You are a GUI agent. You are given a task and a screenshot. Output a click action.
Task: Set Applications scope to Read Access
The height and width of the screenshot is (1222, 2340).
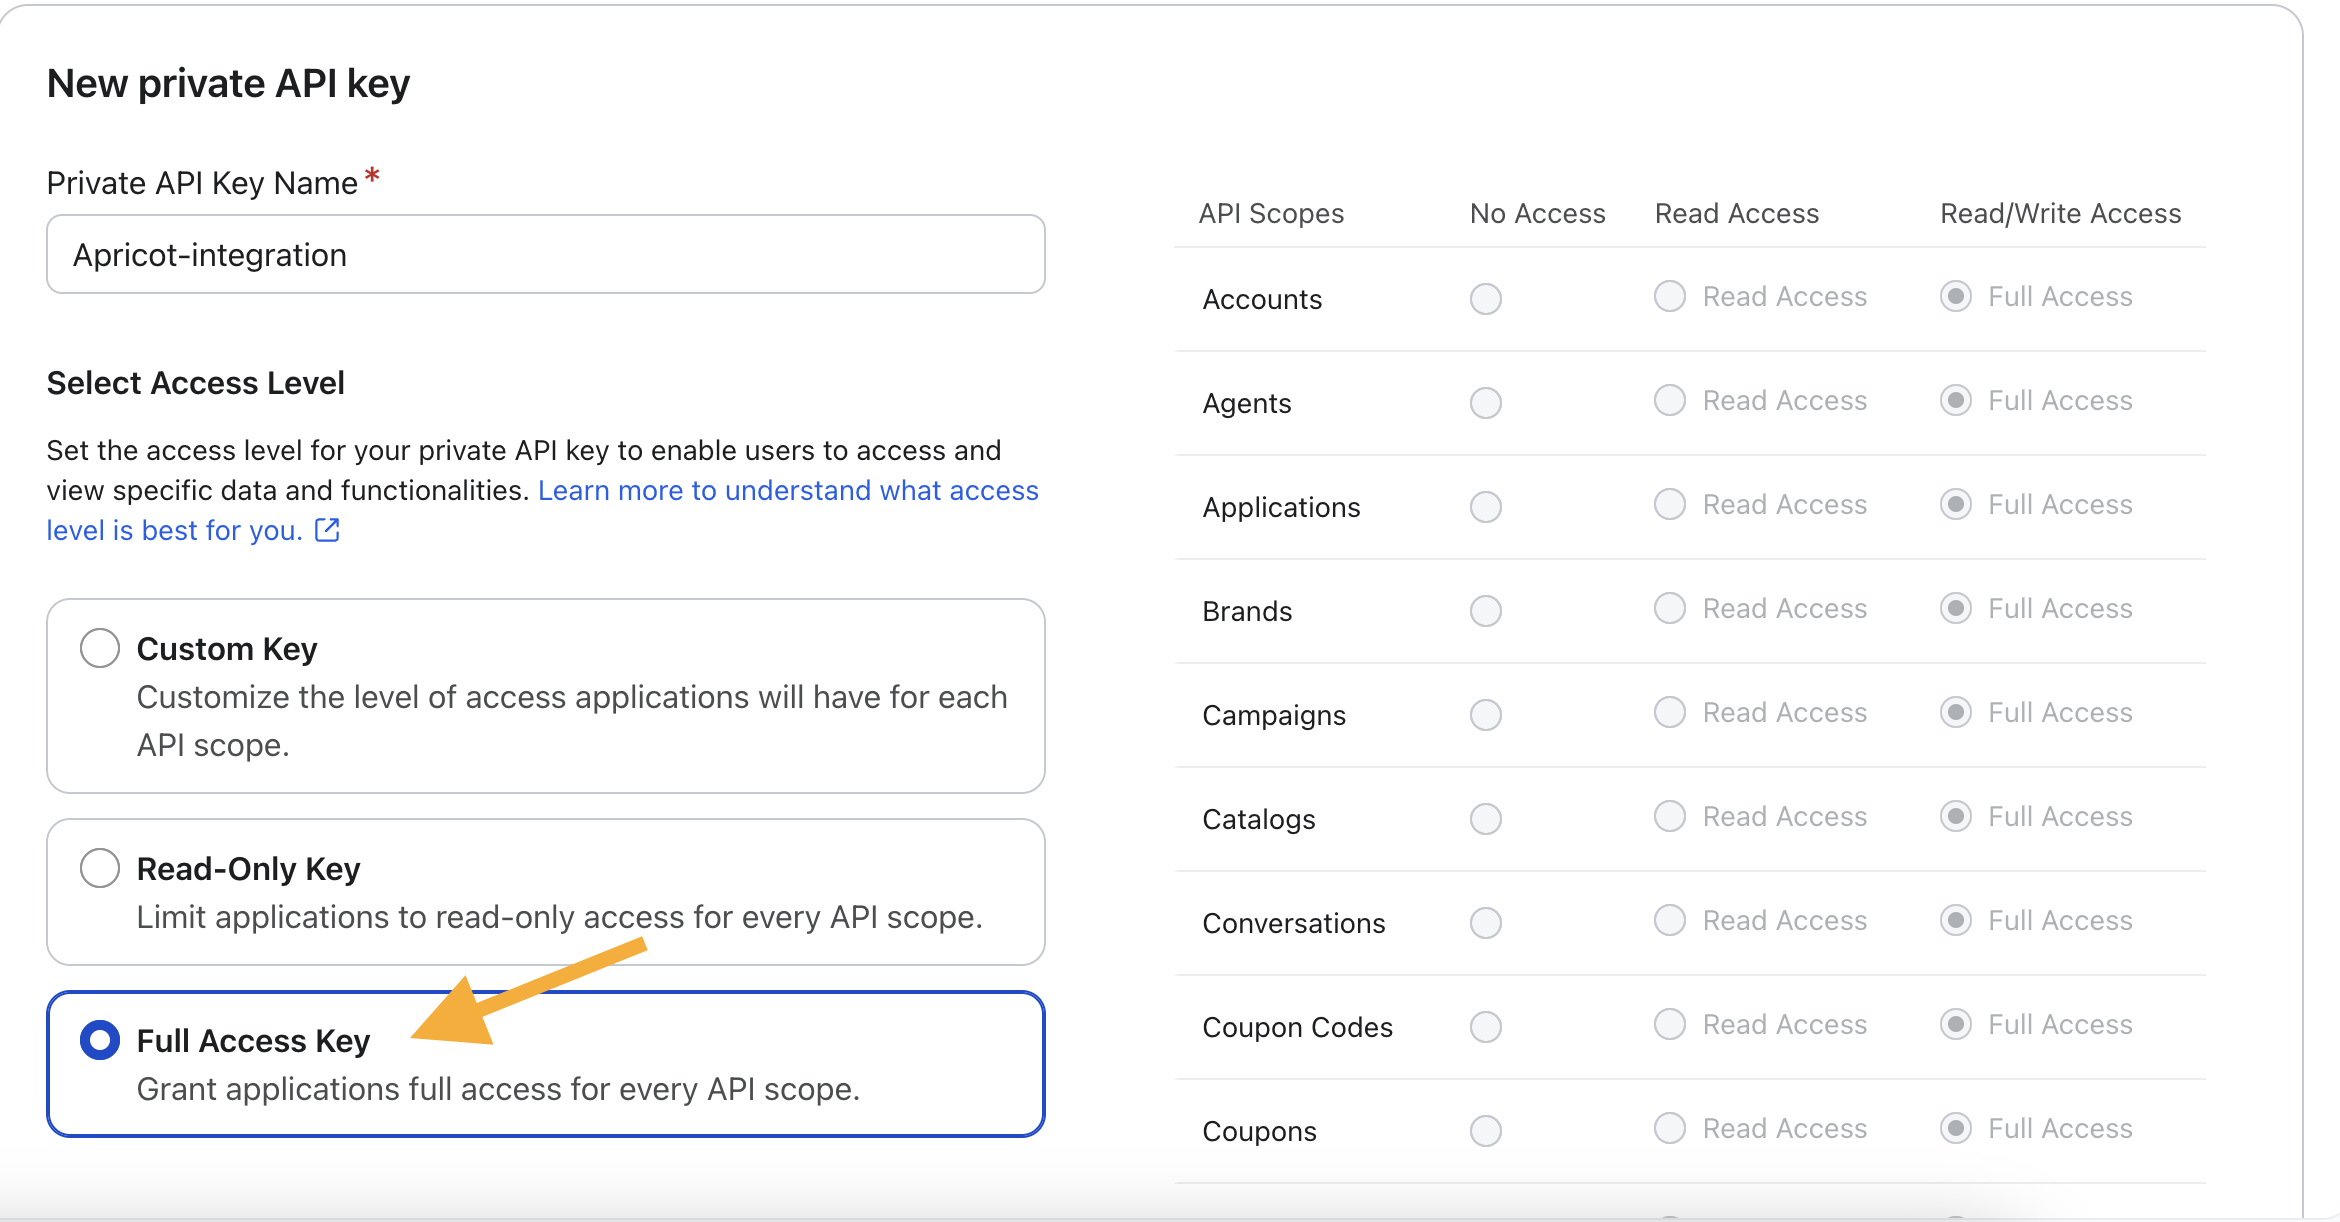coord(1670,504)
